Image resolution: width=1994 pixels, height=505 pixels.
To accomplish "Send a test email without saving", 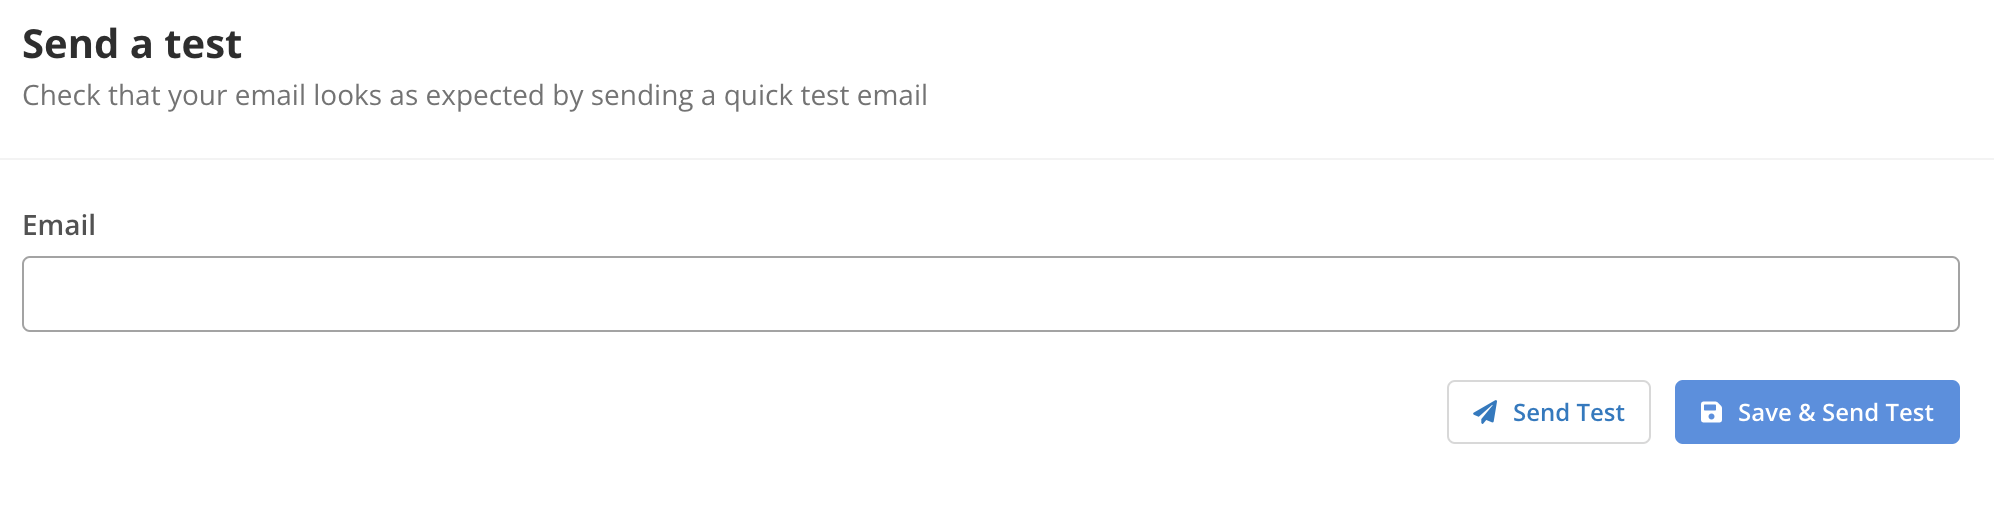I will pos(1548,412).
